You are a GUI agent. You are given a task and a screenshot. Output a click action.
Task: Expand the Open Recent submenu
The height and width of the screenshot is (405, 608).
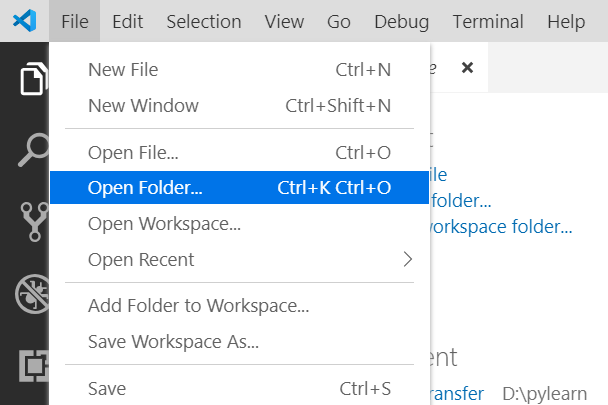(240, 260)
